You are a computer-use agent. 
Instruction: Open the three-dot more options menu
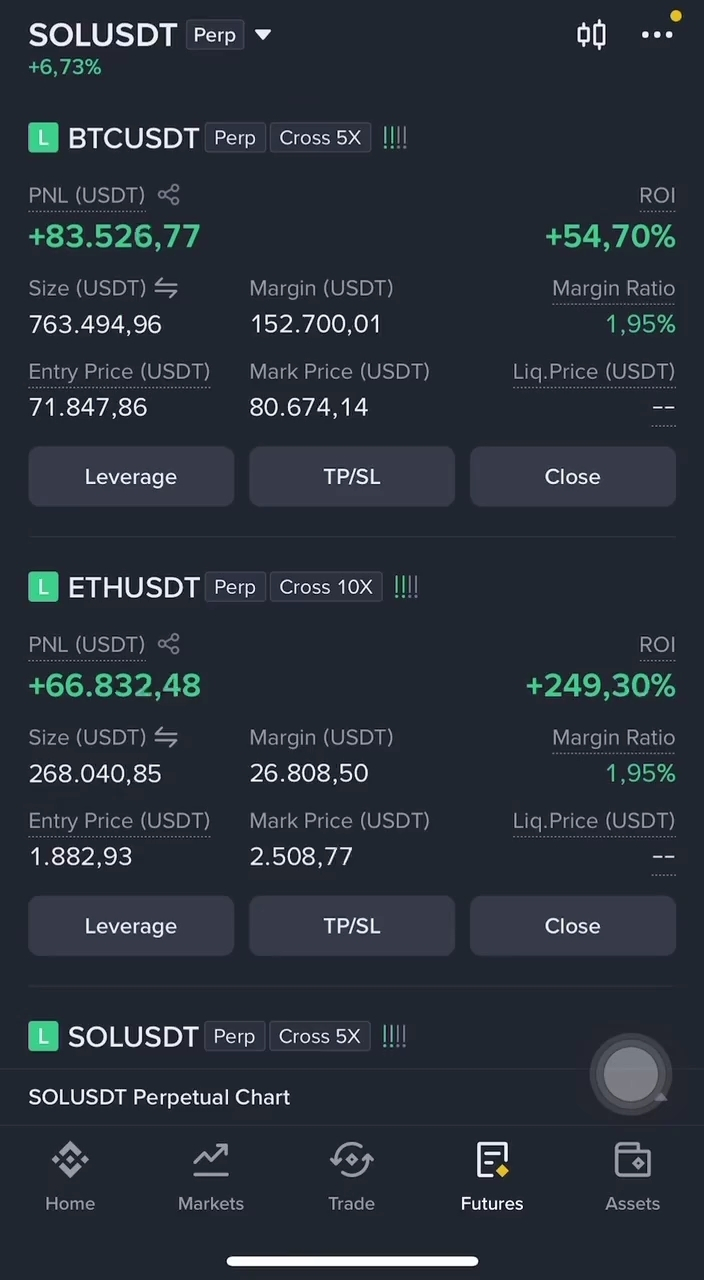click(657, 35)
